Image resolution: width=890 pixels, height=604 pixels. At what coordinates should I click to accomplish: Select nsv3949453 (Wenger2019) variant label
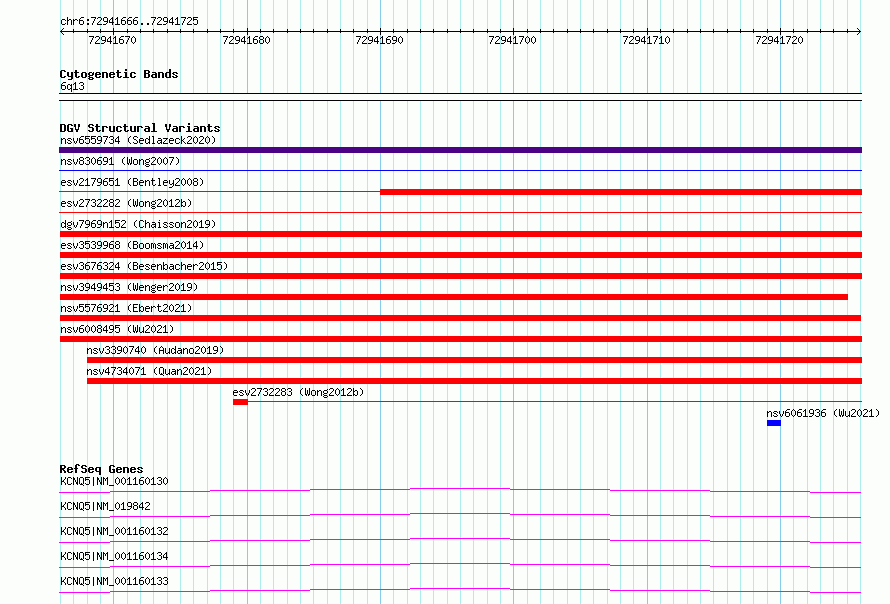click(x=129, y=287)
